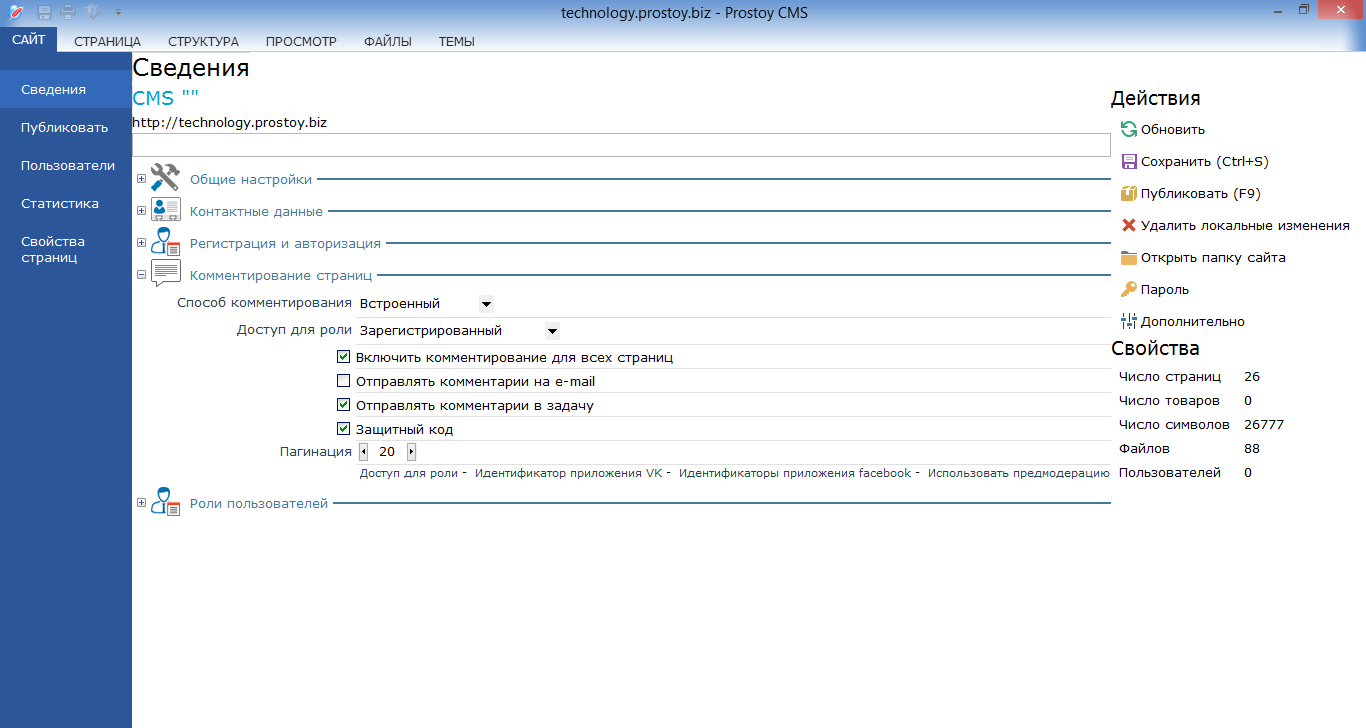Click the purple floppy icon next to Сохранить
The height and width of the screenshot is (728, 1366).
pos(1129,161)
